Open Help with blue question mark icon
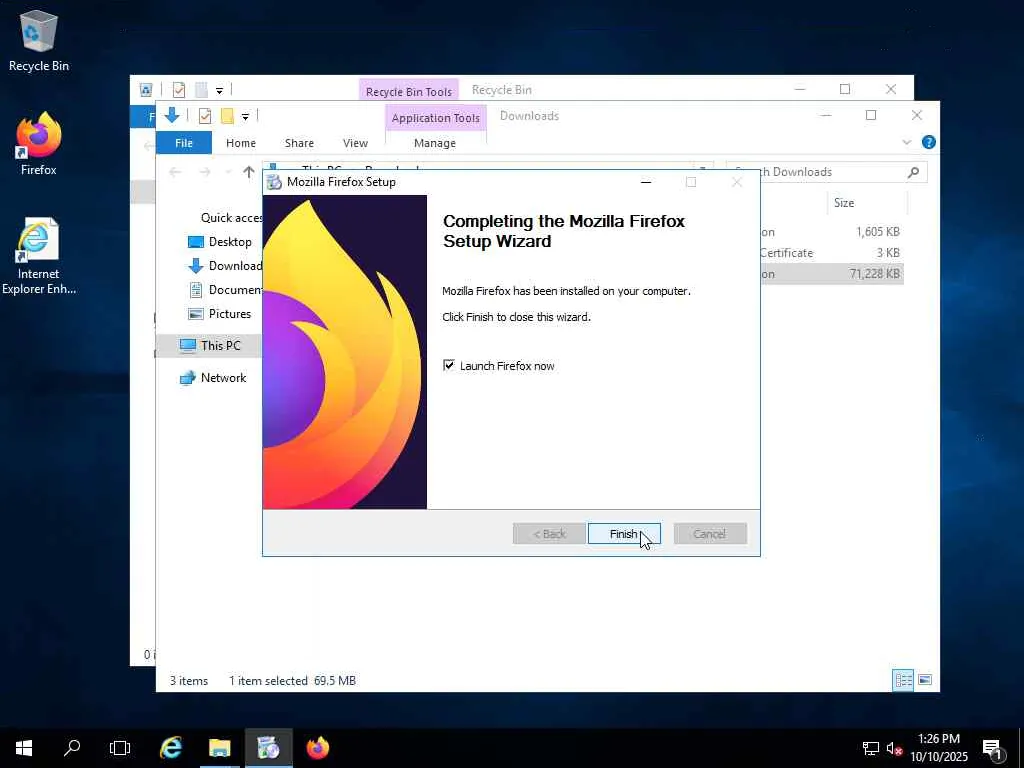The image size is (1024, 768). [929, 142]
